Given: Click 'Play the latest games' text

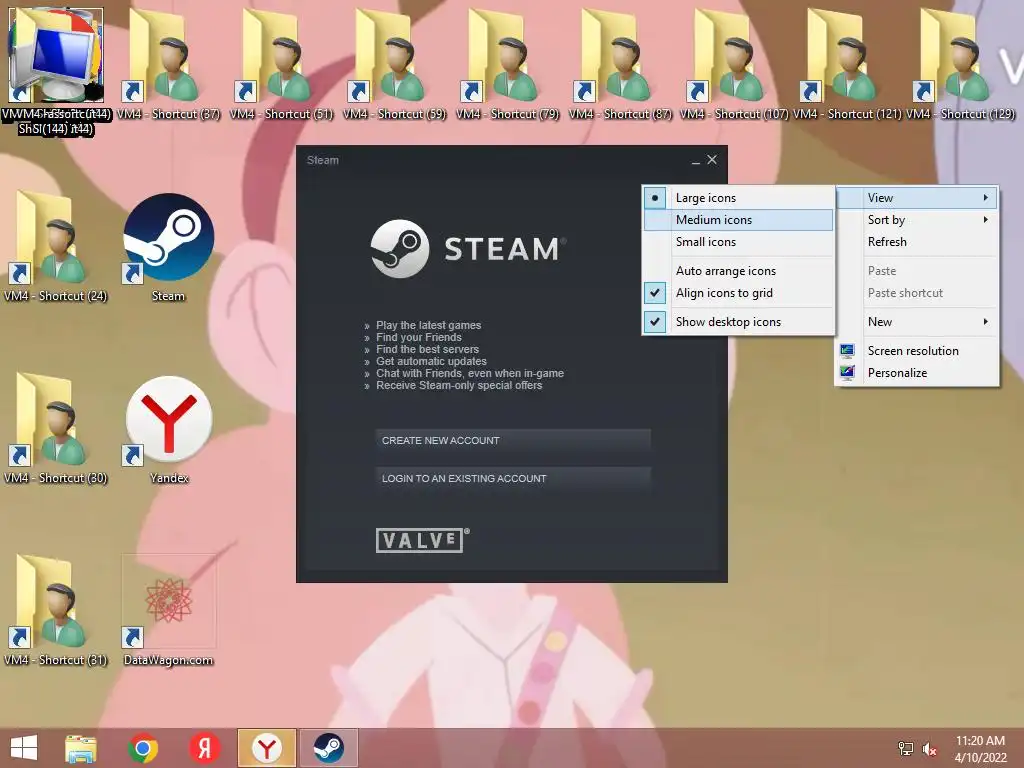Looking at the screenshot, I should point(428,325).
